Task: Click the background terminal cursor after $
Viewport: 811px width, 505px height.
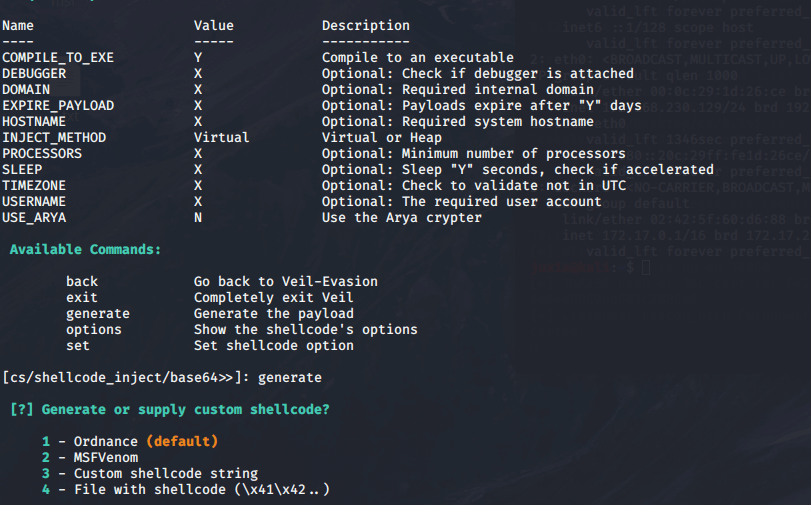Action: (645, 268)
